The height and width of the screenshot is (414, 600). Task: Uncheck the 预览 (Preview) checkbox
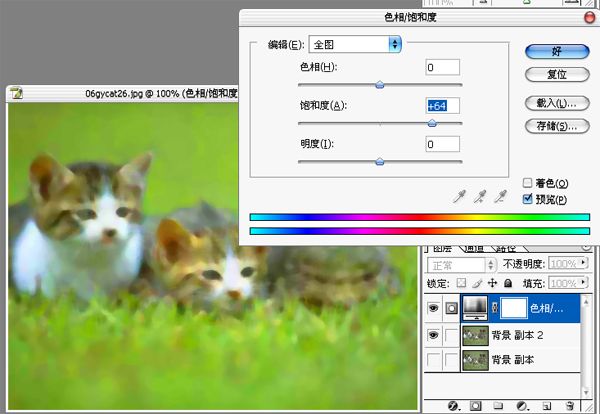tap(529, 199)
